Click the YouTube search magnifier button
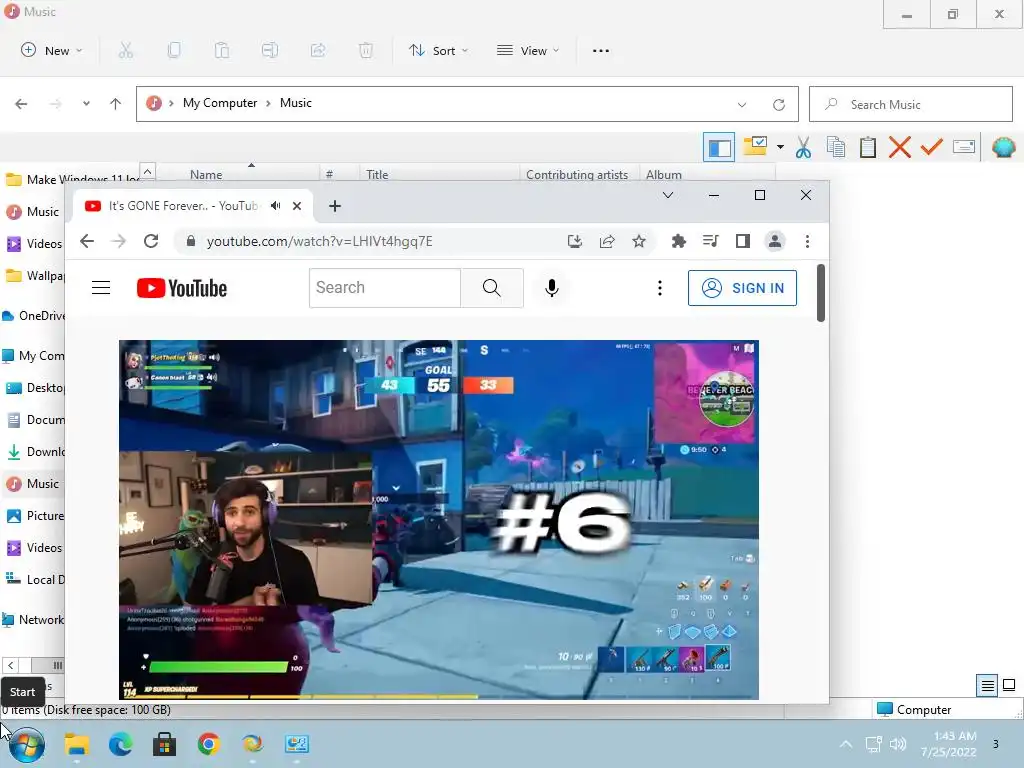 (492, 288)
